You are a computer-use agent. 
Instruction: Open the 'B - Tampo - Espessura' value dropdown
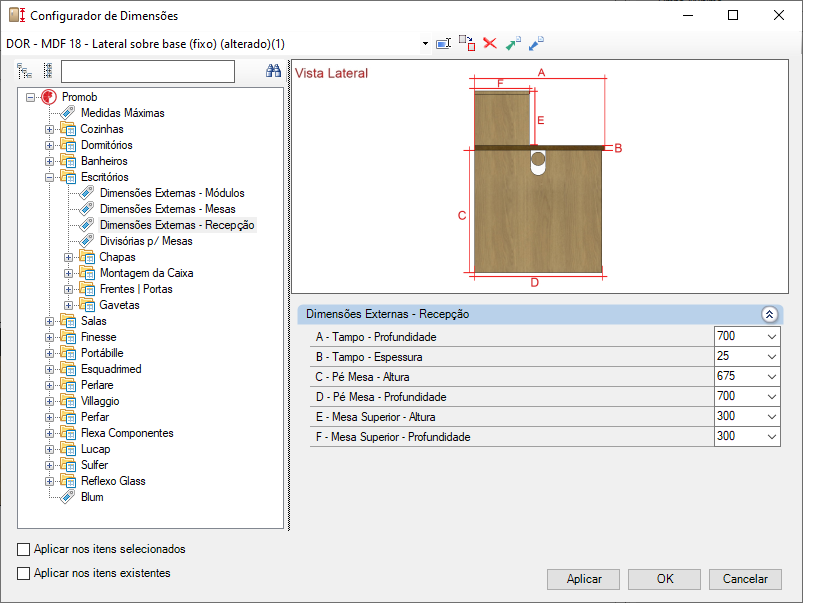[x=771, y=356]
